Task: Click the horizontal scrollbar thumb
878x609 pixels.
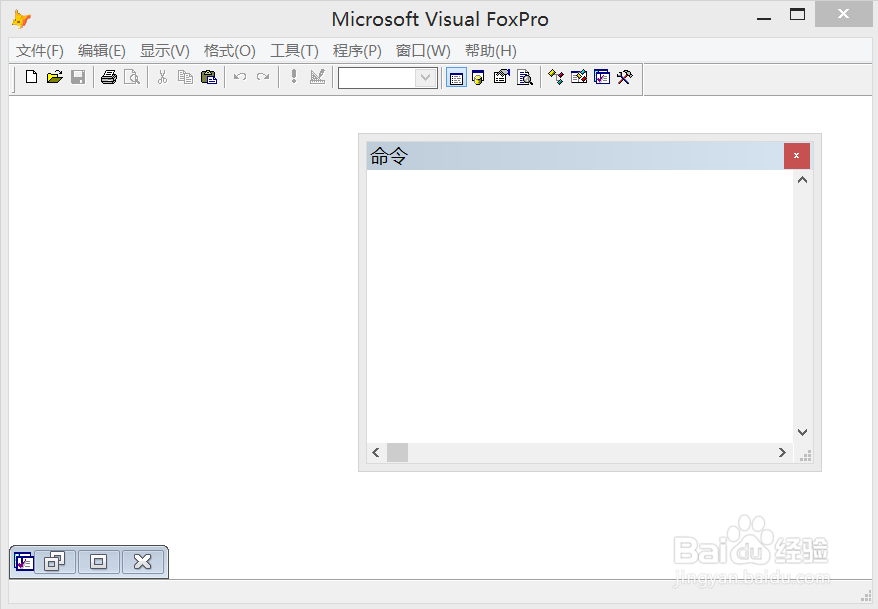Action: pyautogui.click(x=398, y=452)
